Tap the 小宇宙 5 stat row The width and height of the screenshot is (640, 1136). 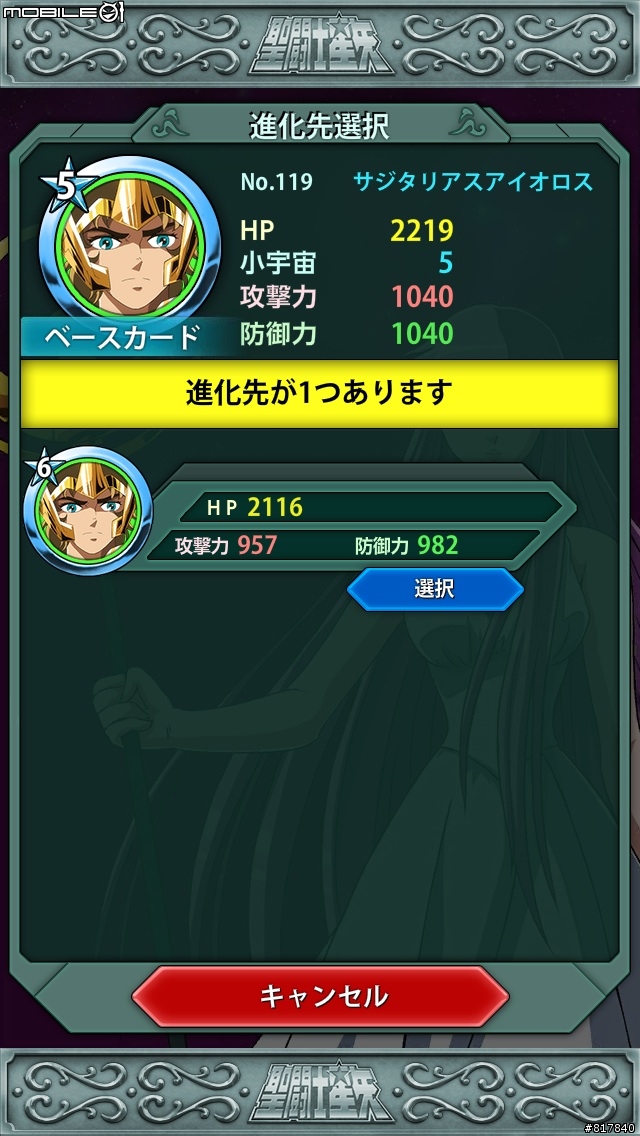coord(346,264)
